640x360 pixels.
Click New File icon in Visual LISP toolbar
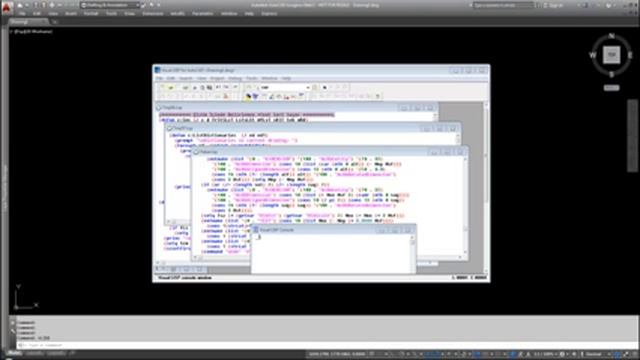[x=162, y=87]
